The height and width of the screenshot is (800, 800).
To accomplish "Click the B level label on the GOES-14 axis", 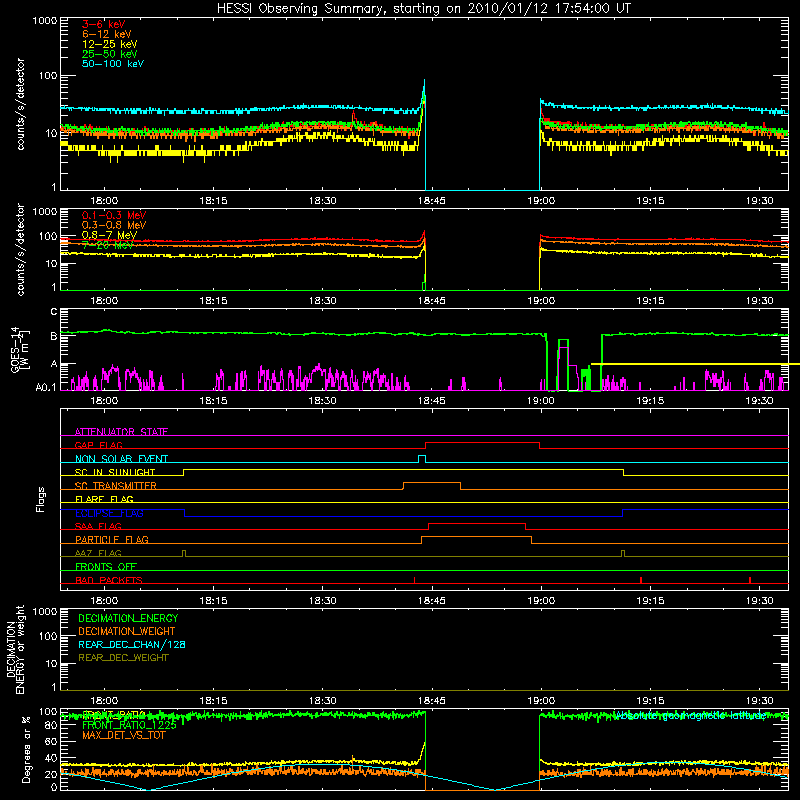I will (54, 336).
